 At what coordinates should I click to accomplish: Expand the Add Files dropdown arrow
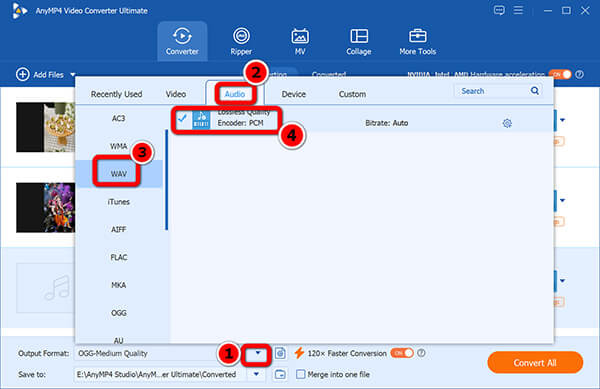point(73,75)
